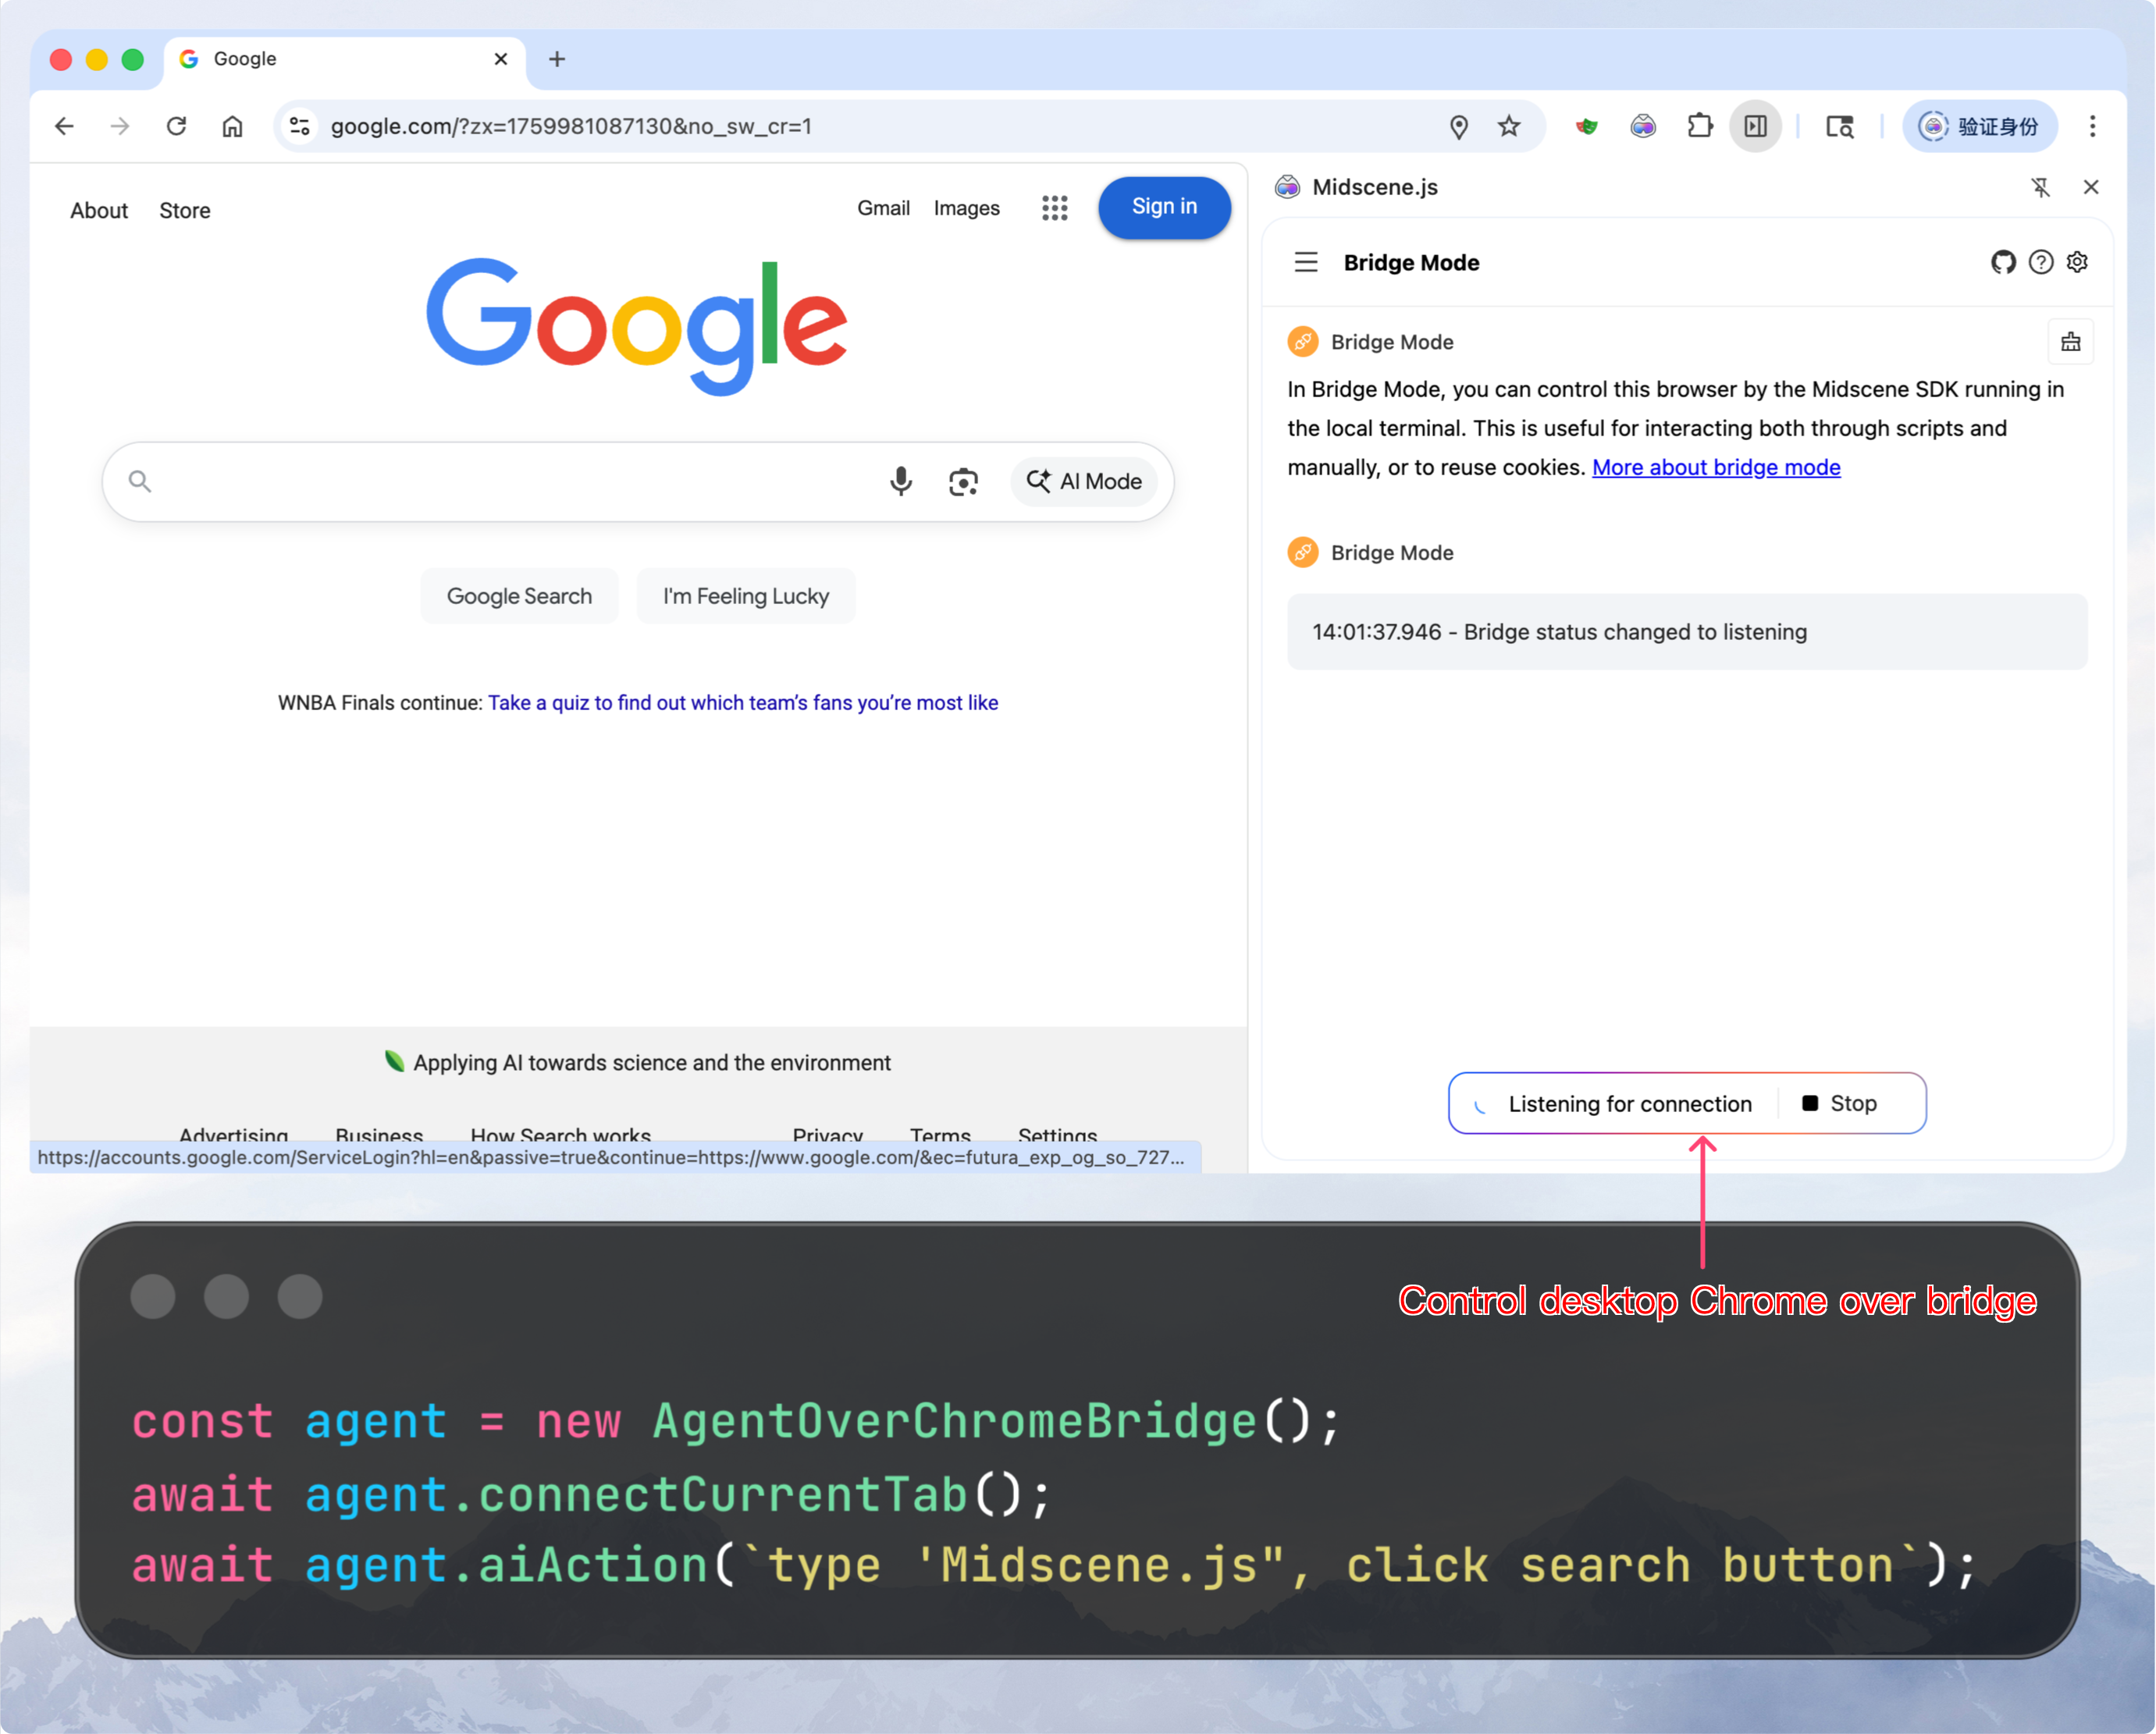Open the Midscene GitHub repository icon

(x=2002, y=262)
